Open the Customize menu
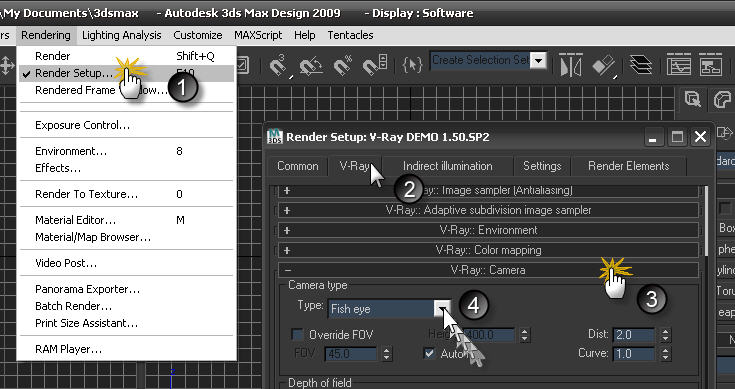The width and height of the screenshot is (735, 389). pyautogui.click(x=197, y=35)
